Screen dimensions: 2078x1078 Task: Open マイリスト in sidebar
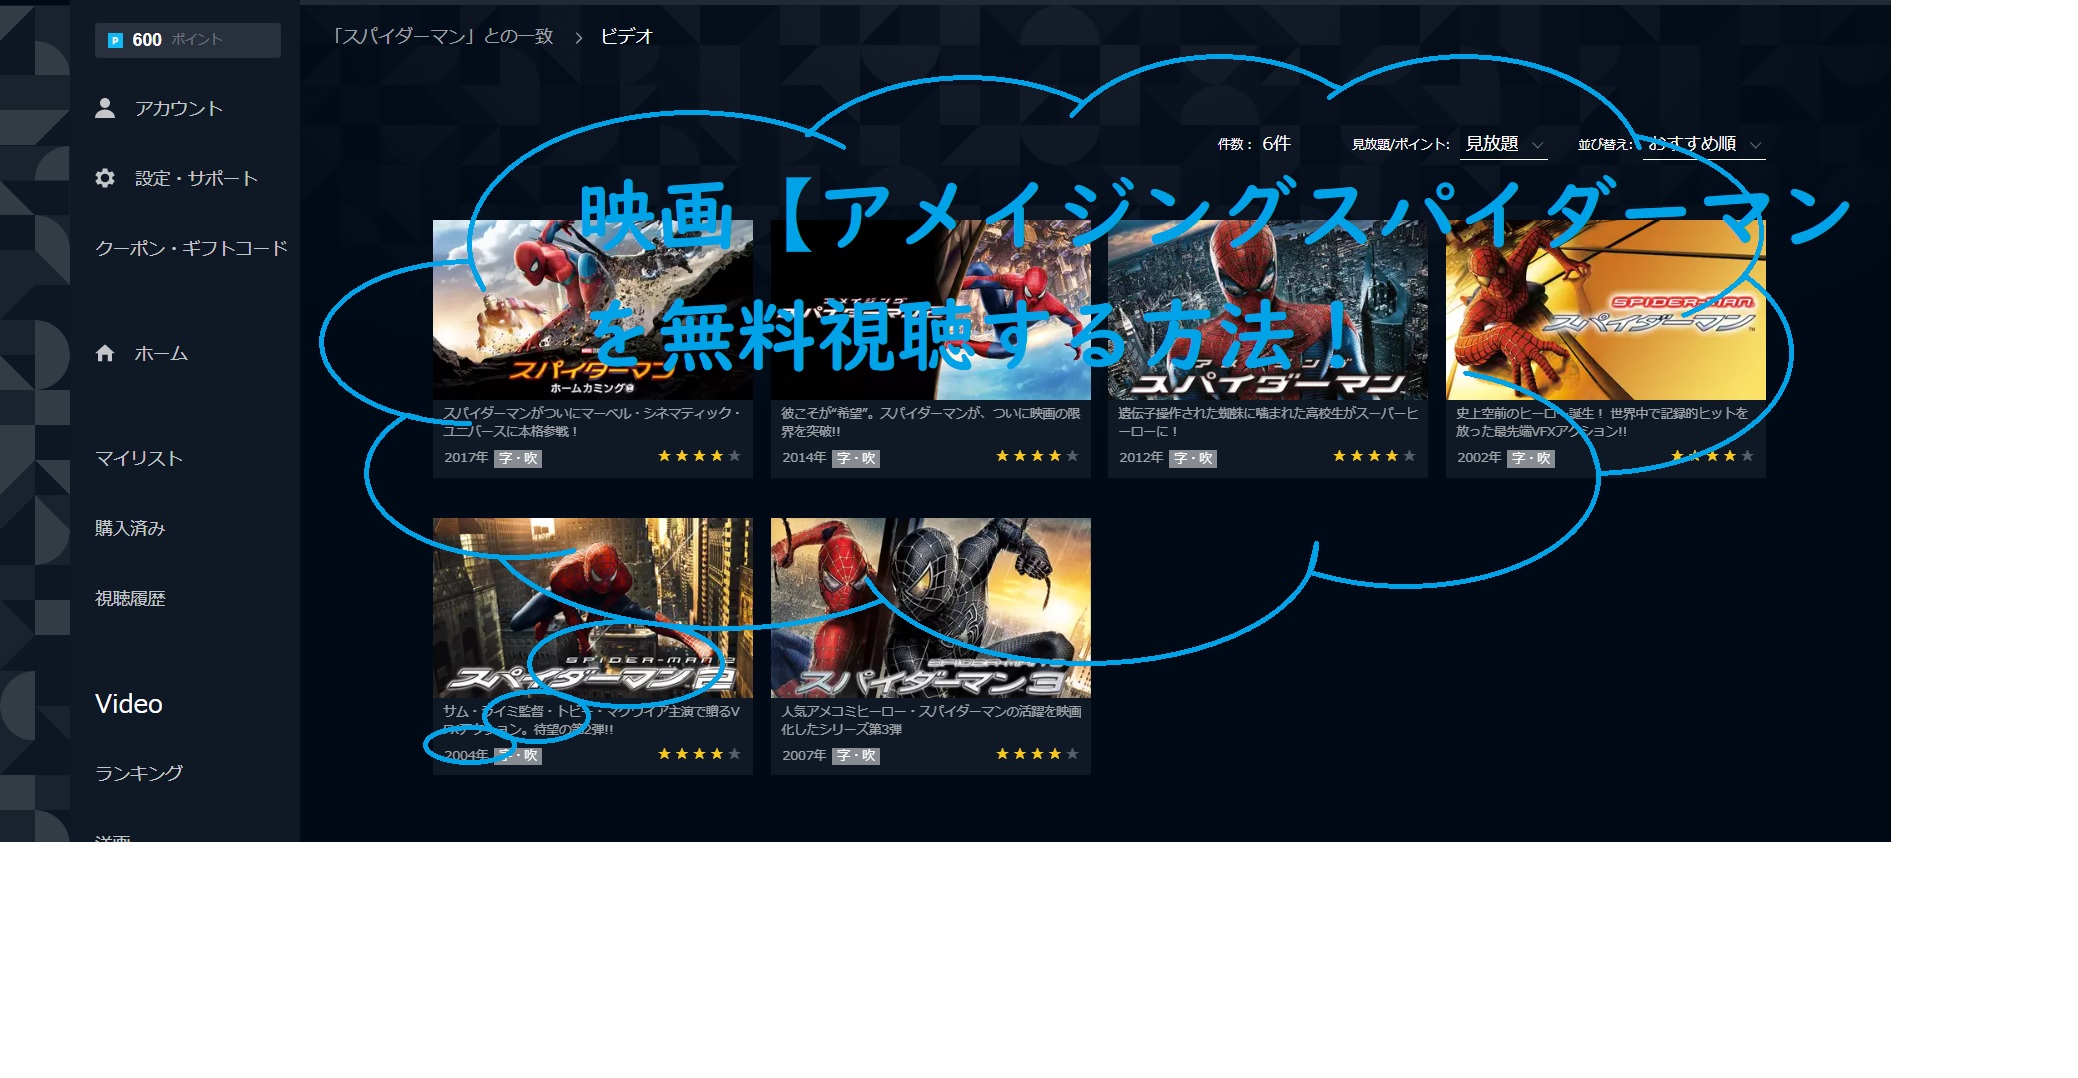click(139, 458)
